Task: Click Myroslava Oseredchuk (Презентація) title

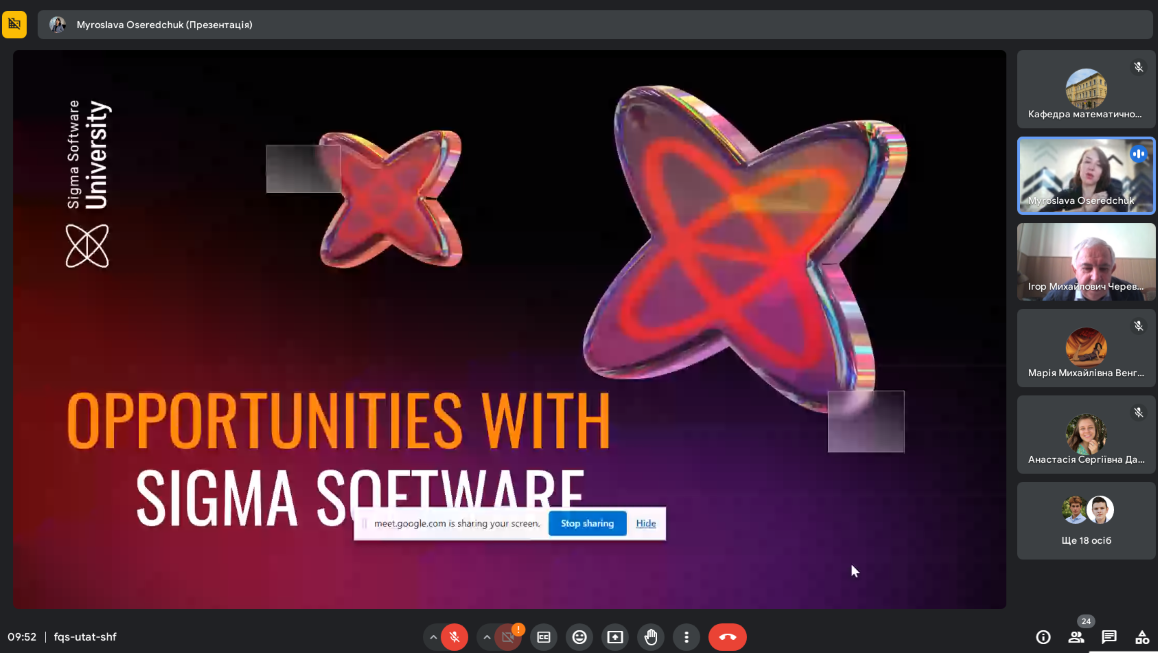Action: click(164, 24)
